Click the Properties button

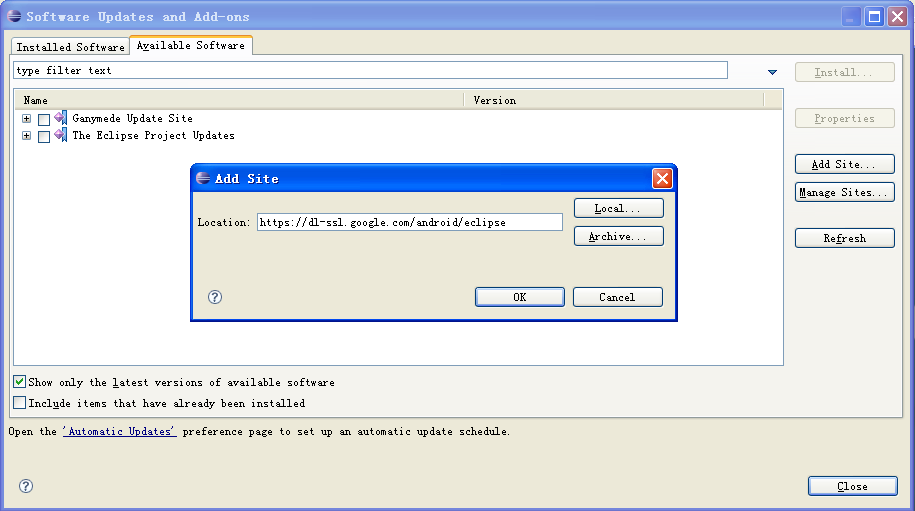844,118
